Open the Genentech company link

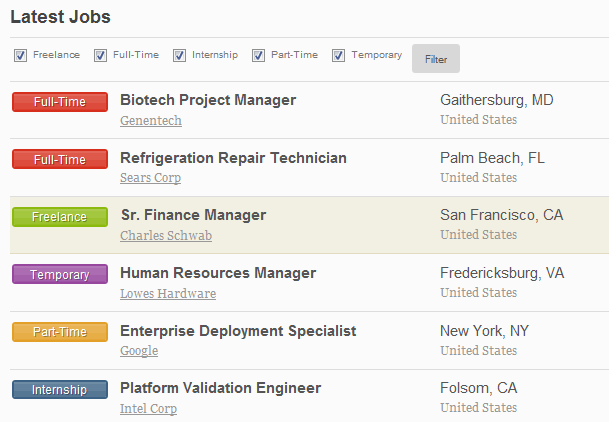click(x=151, y=121)
